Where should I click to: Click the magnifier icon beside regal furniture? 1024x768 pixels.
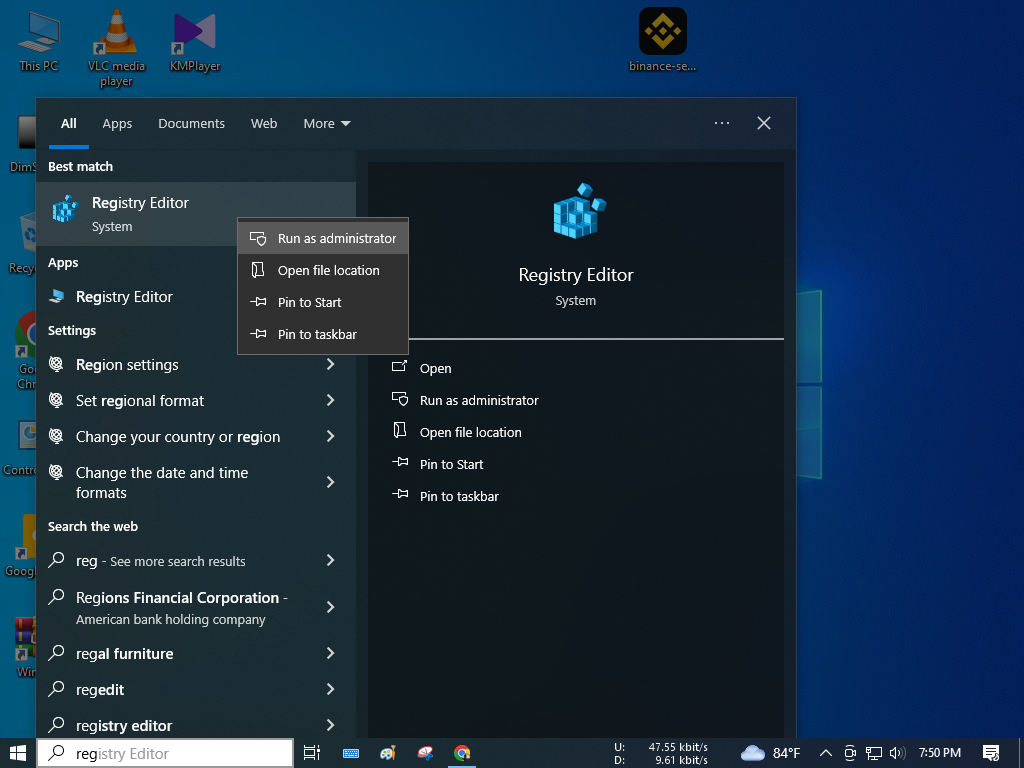point(56,652)
